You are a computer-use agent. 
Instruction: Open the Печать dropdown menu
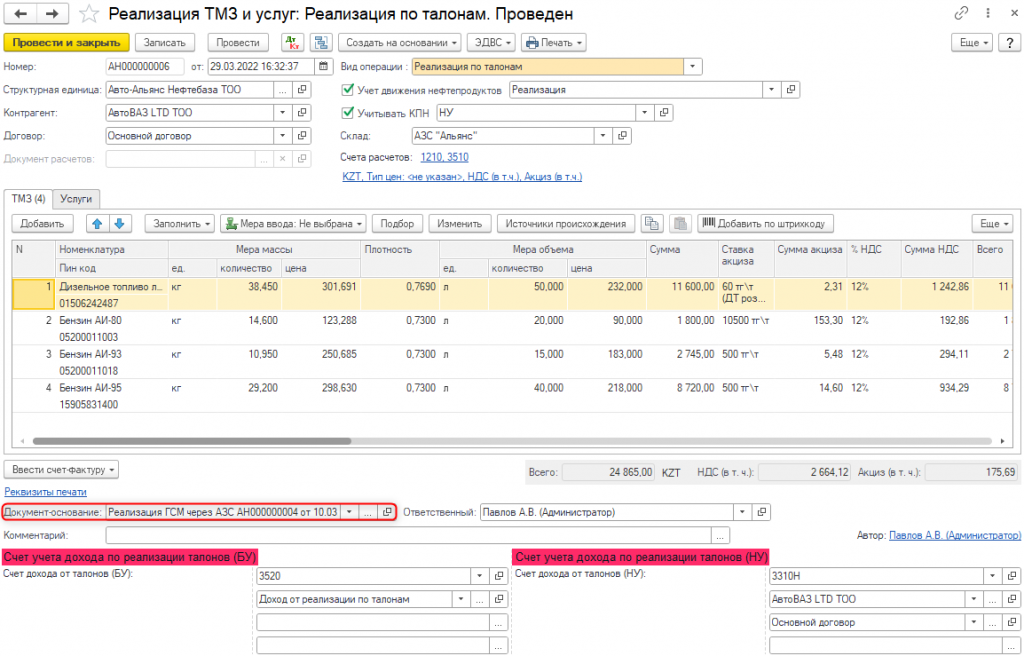[x=553, y=43]
